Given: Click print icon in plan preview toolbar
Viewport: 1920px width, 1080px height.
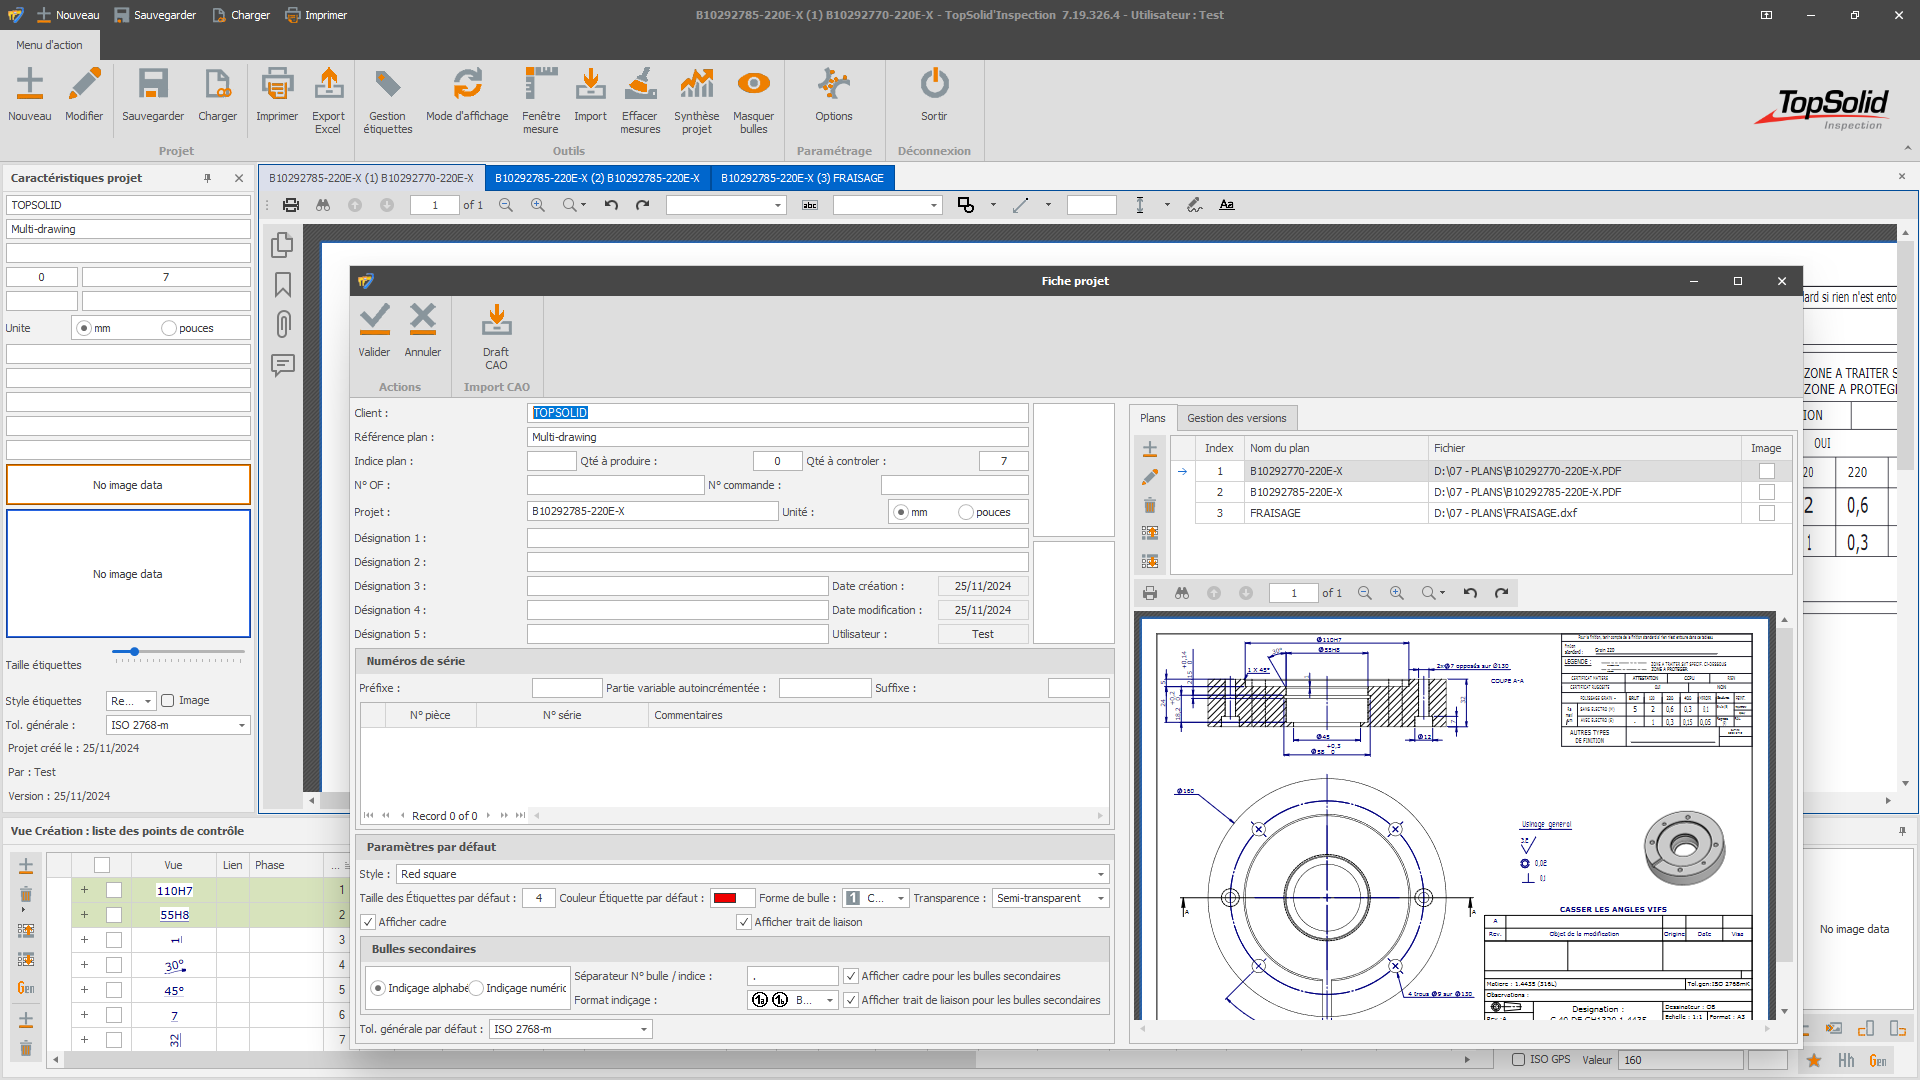Looking at the screenshot, I should point(1150,593).
